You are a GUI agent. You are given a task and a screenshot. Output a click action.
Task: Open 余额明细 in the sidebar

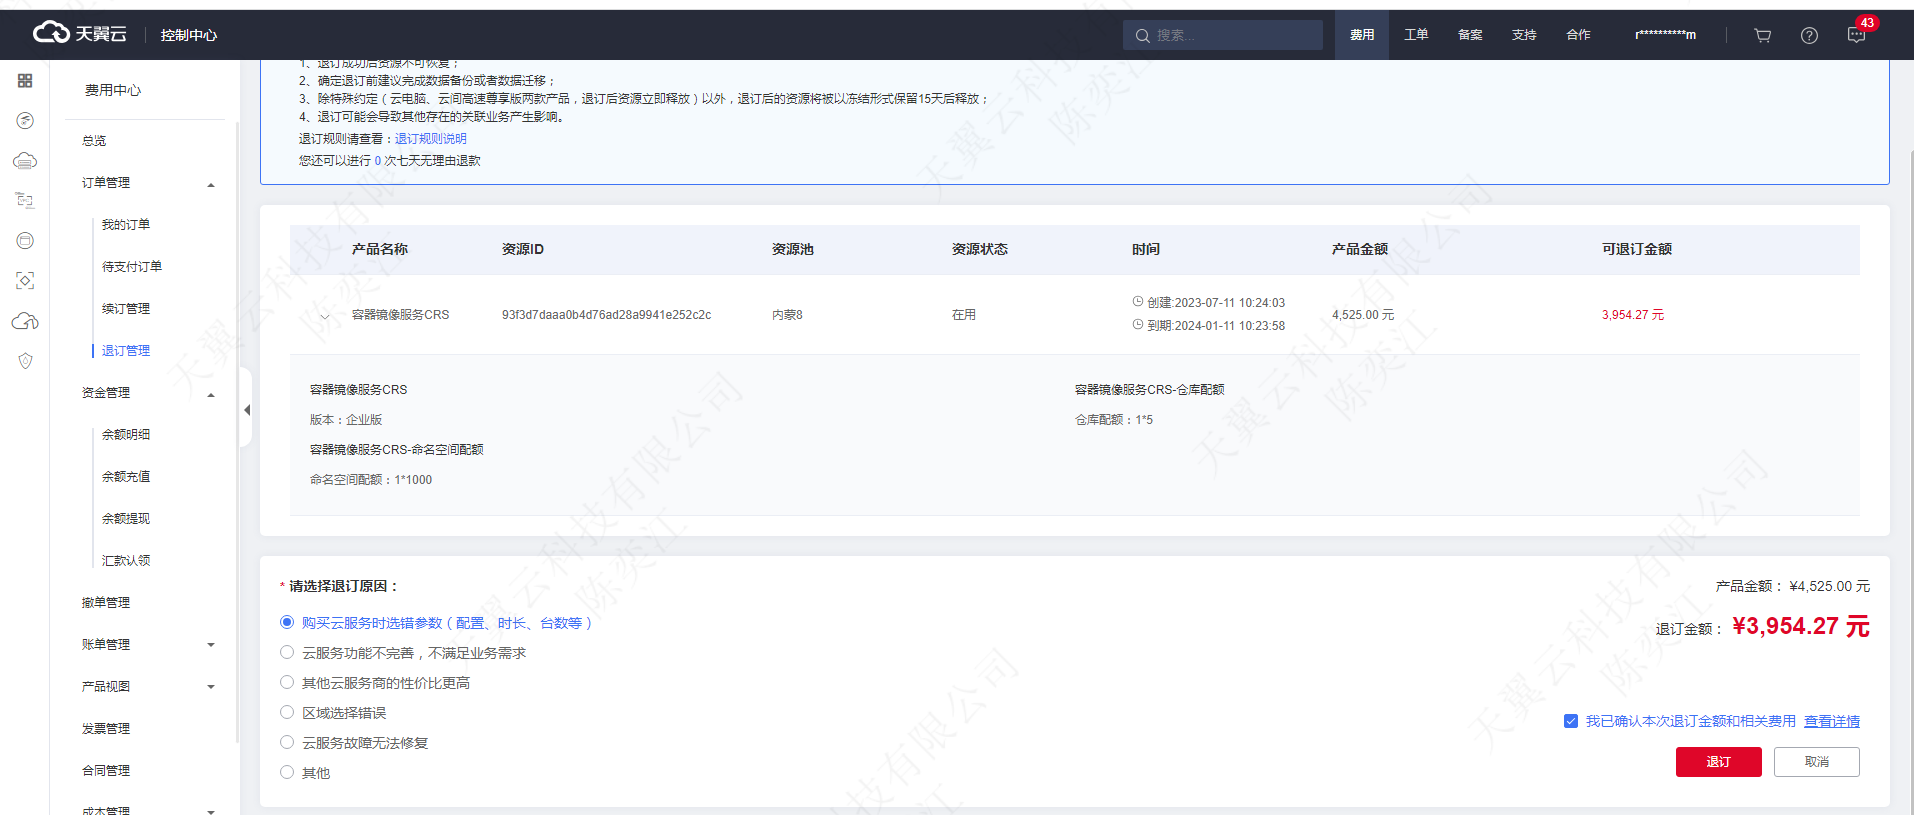point(126,435)
